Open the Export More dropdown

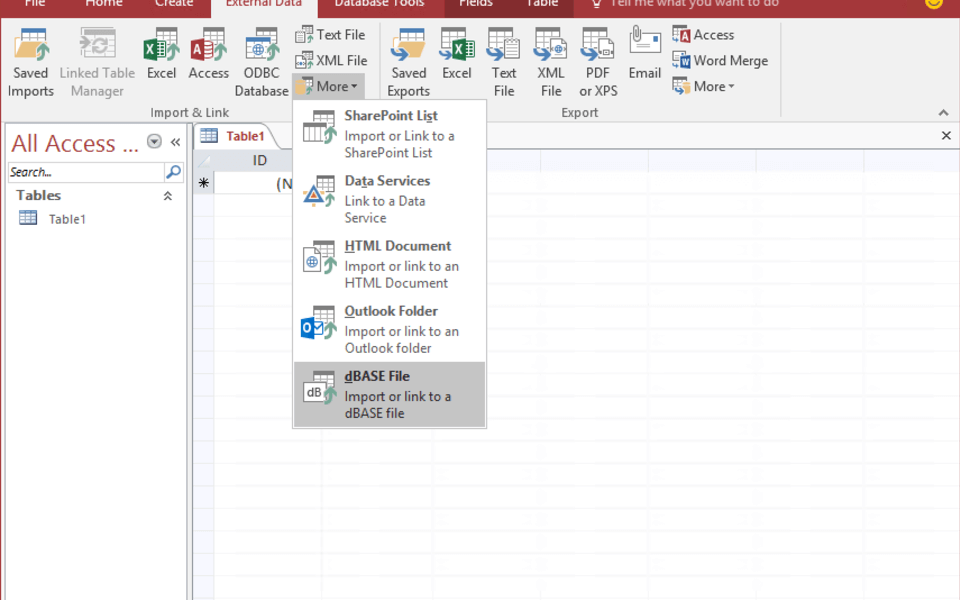(703, 86)
